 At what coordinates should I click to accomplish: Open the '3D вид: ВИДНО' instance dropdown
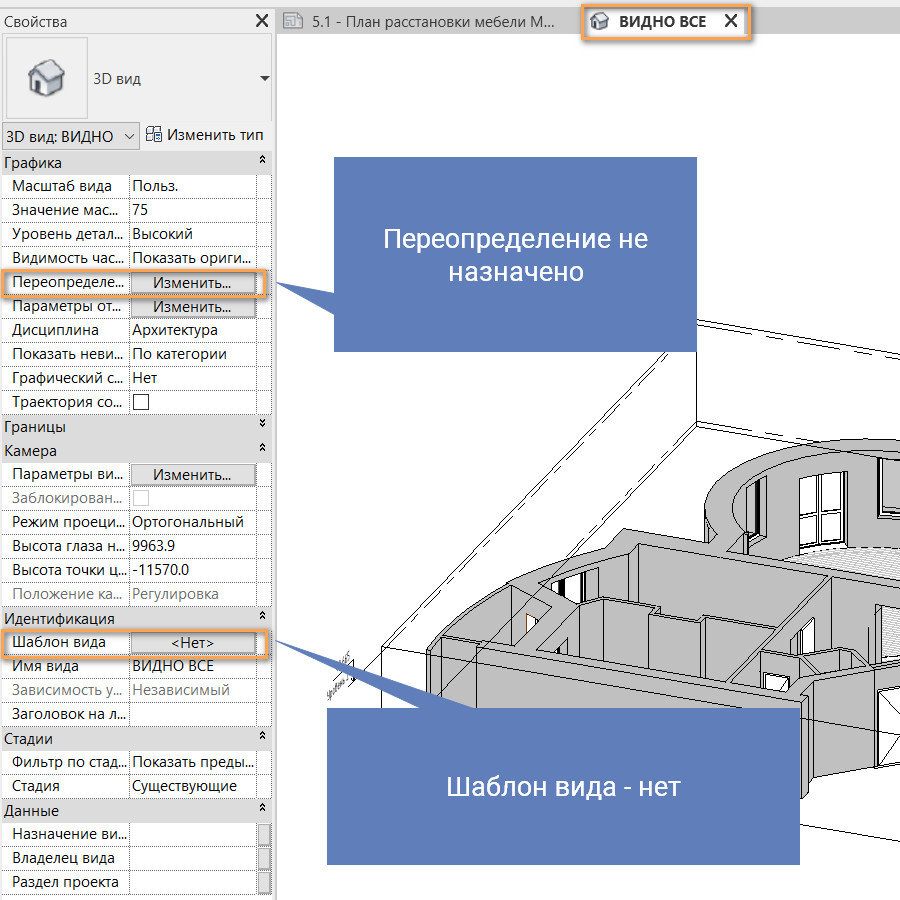(71, 137)
